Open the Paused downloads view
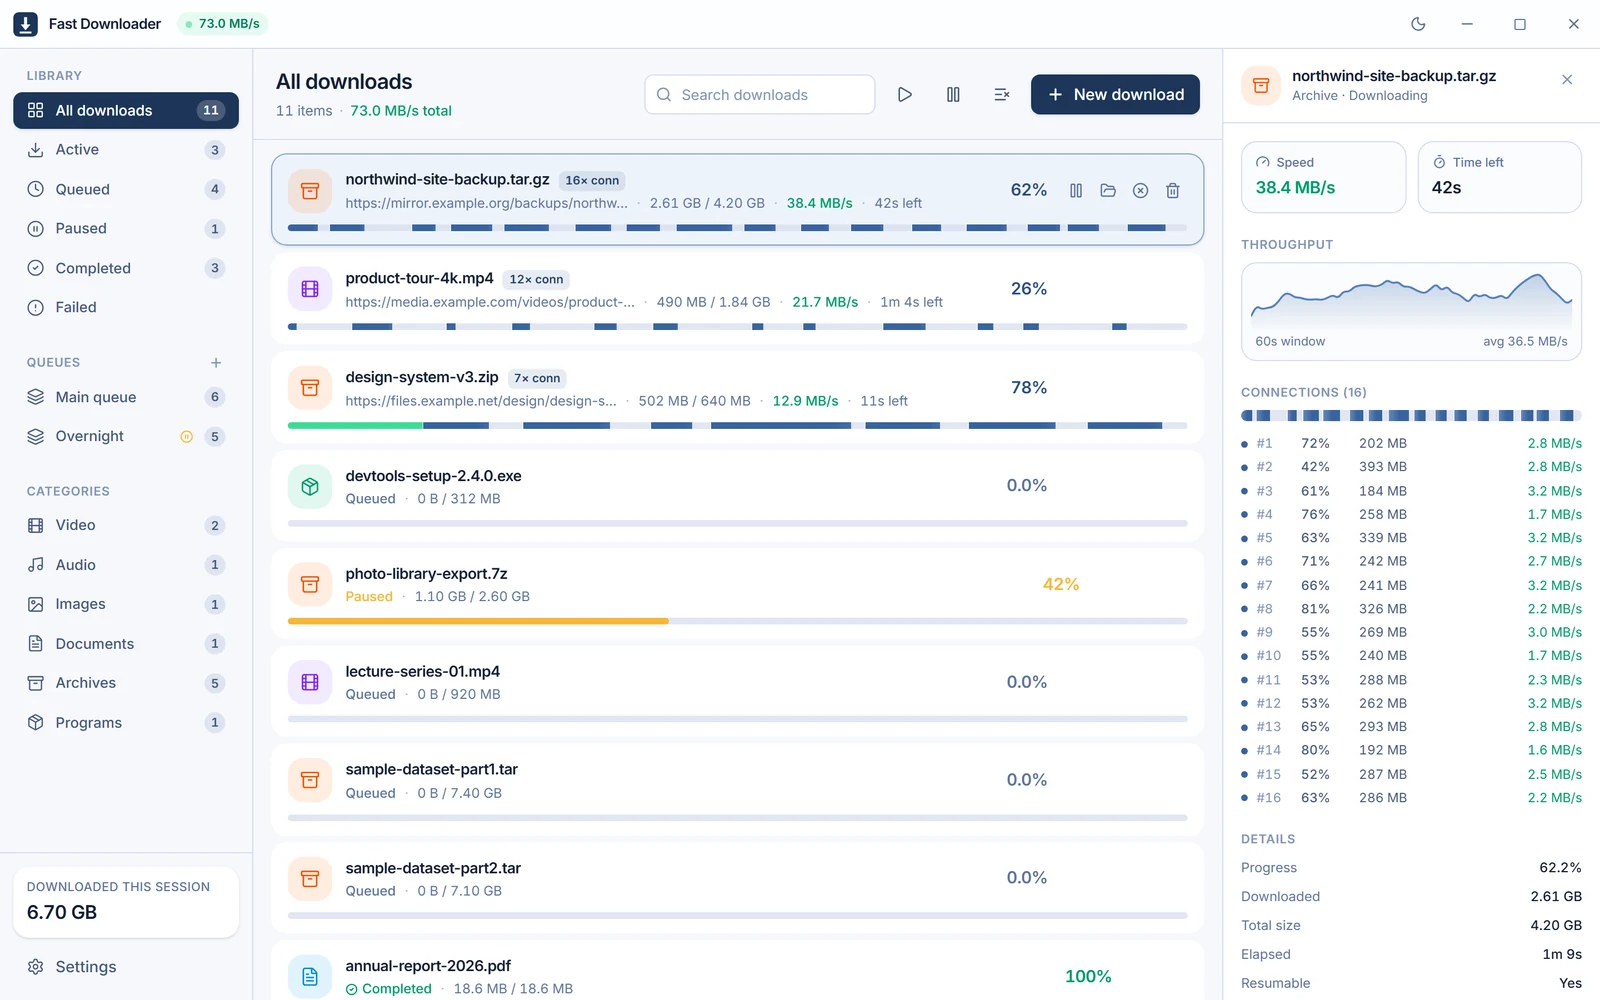 coord(126,229)
